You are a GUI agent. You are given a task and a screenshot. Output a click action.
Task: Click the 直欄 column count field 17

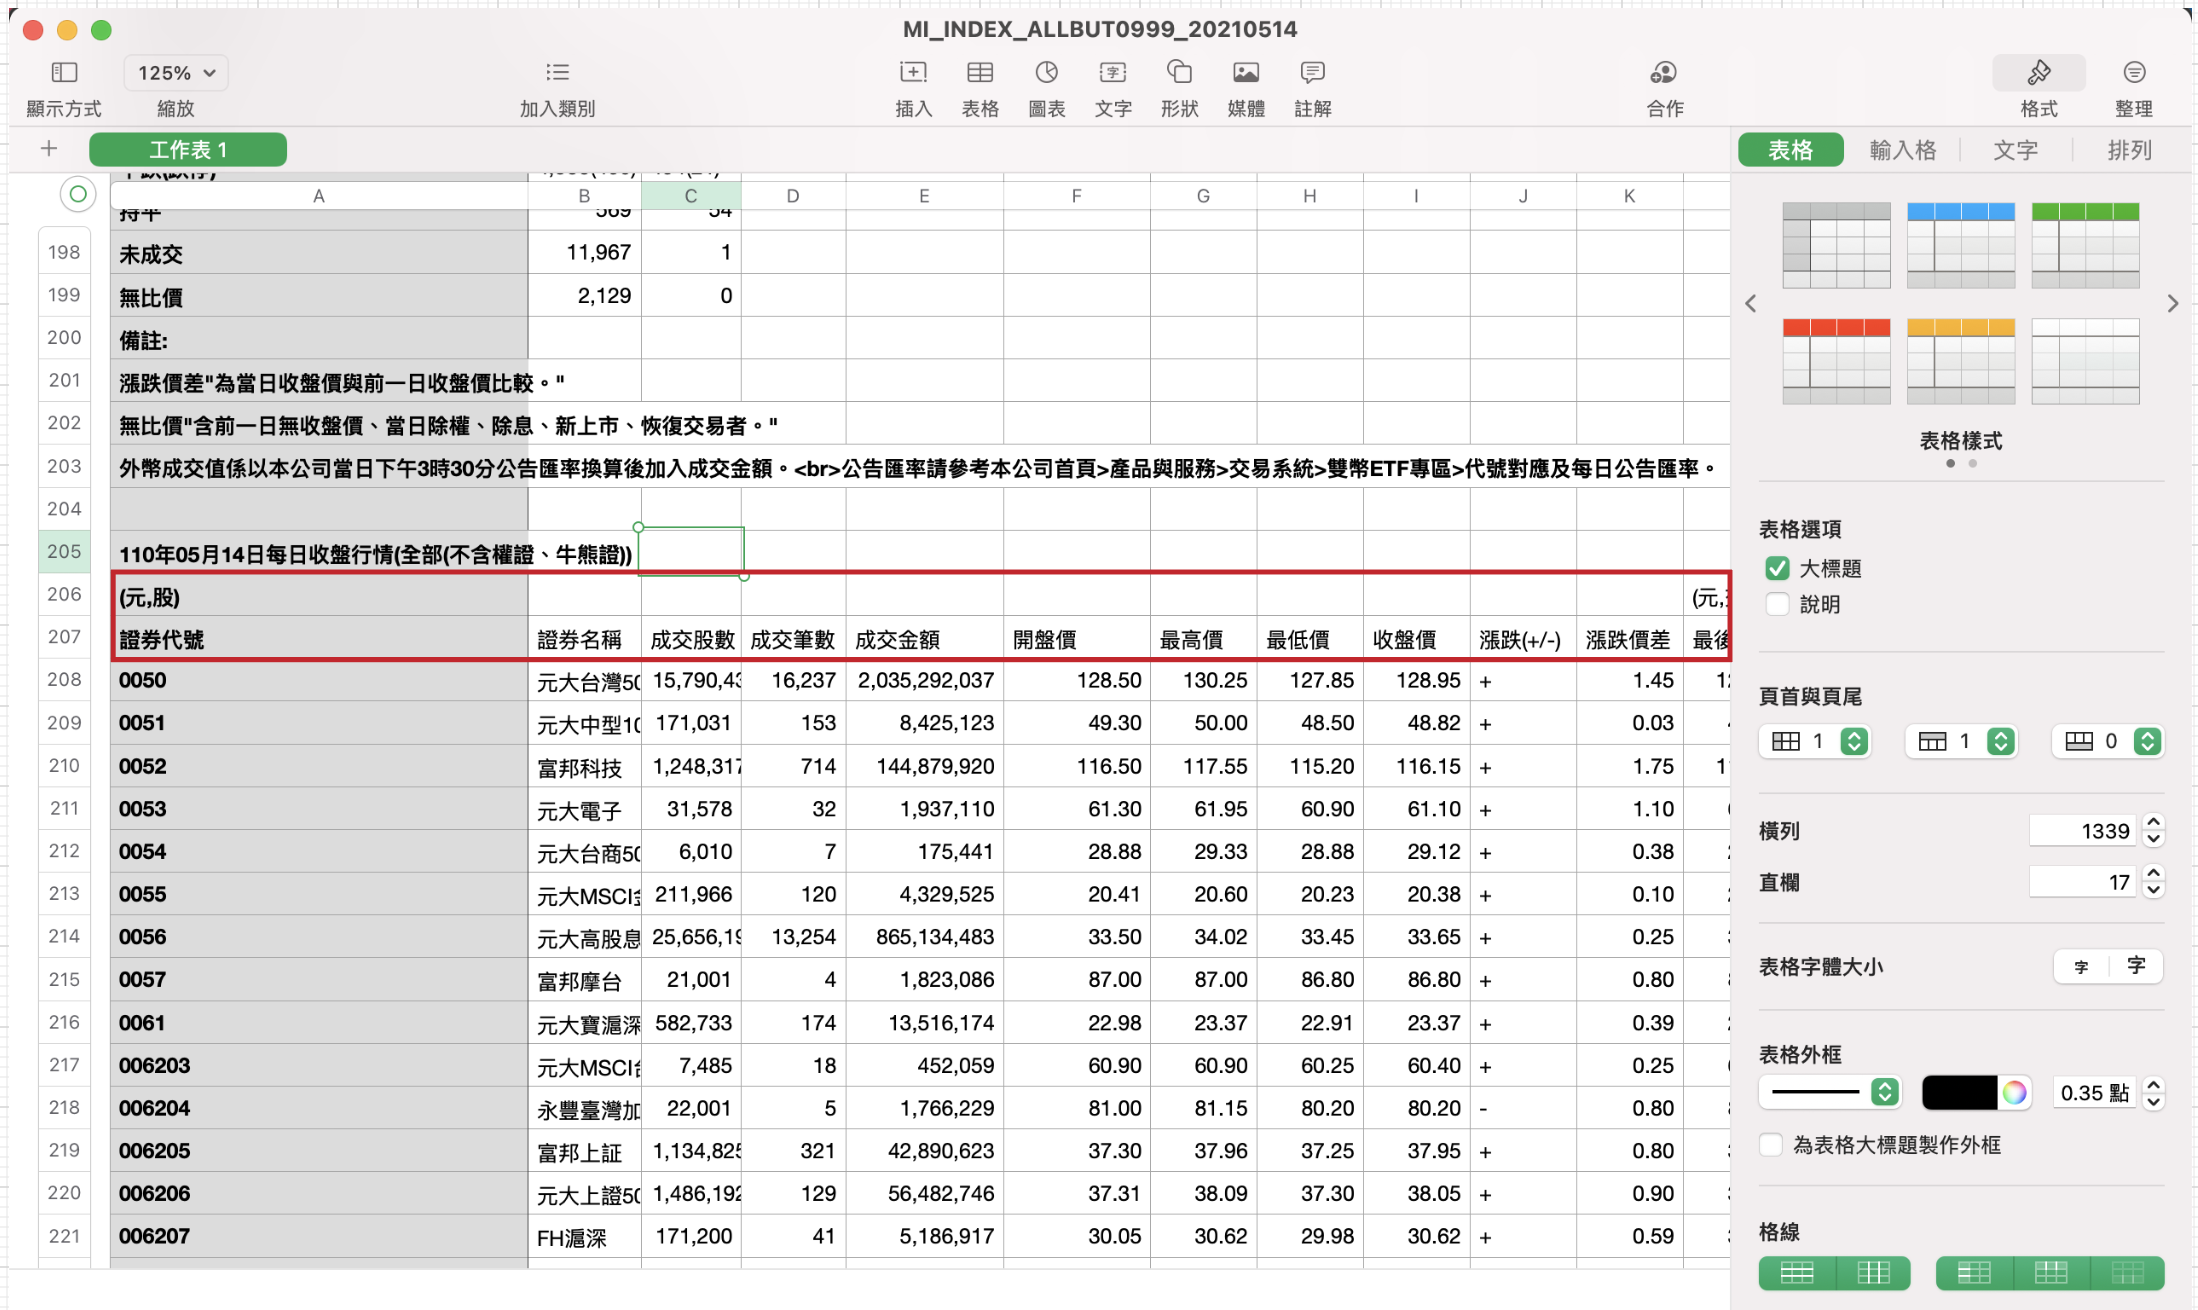coord(2084,882)
